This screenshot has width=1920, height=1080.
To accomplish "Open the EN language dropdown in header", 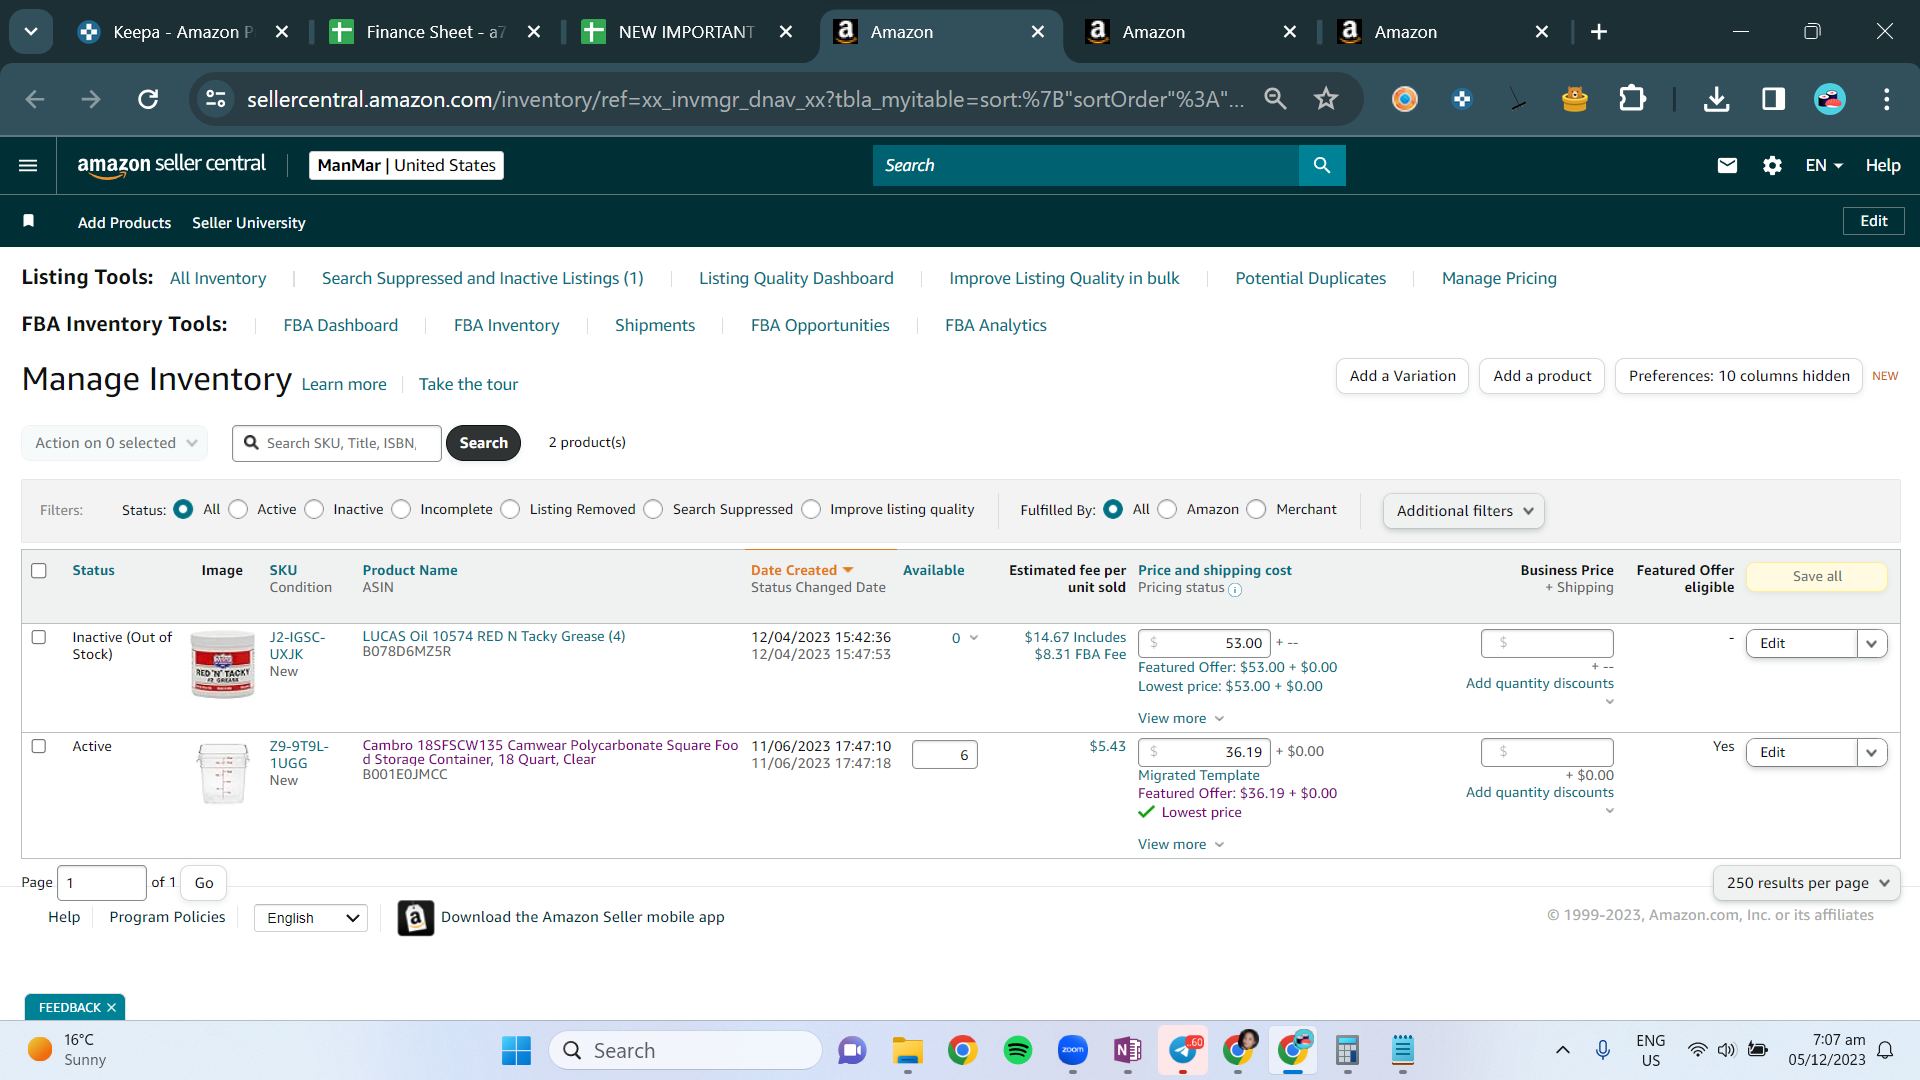I will 1823,165.
